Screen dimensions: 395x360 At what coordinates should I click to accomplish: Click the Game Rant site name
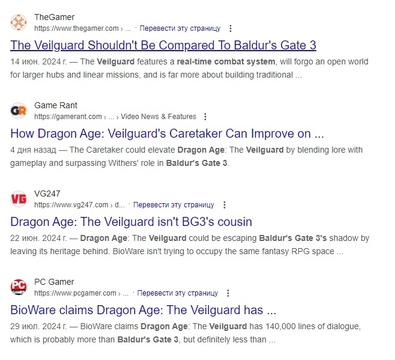tap(56, 105)
